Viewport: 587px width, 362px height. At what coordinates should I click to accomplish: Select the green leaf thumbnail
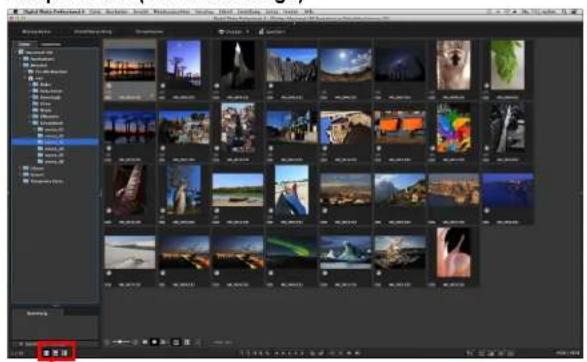(x=508, y=65)
